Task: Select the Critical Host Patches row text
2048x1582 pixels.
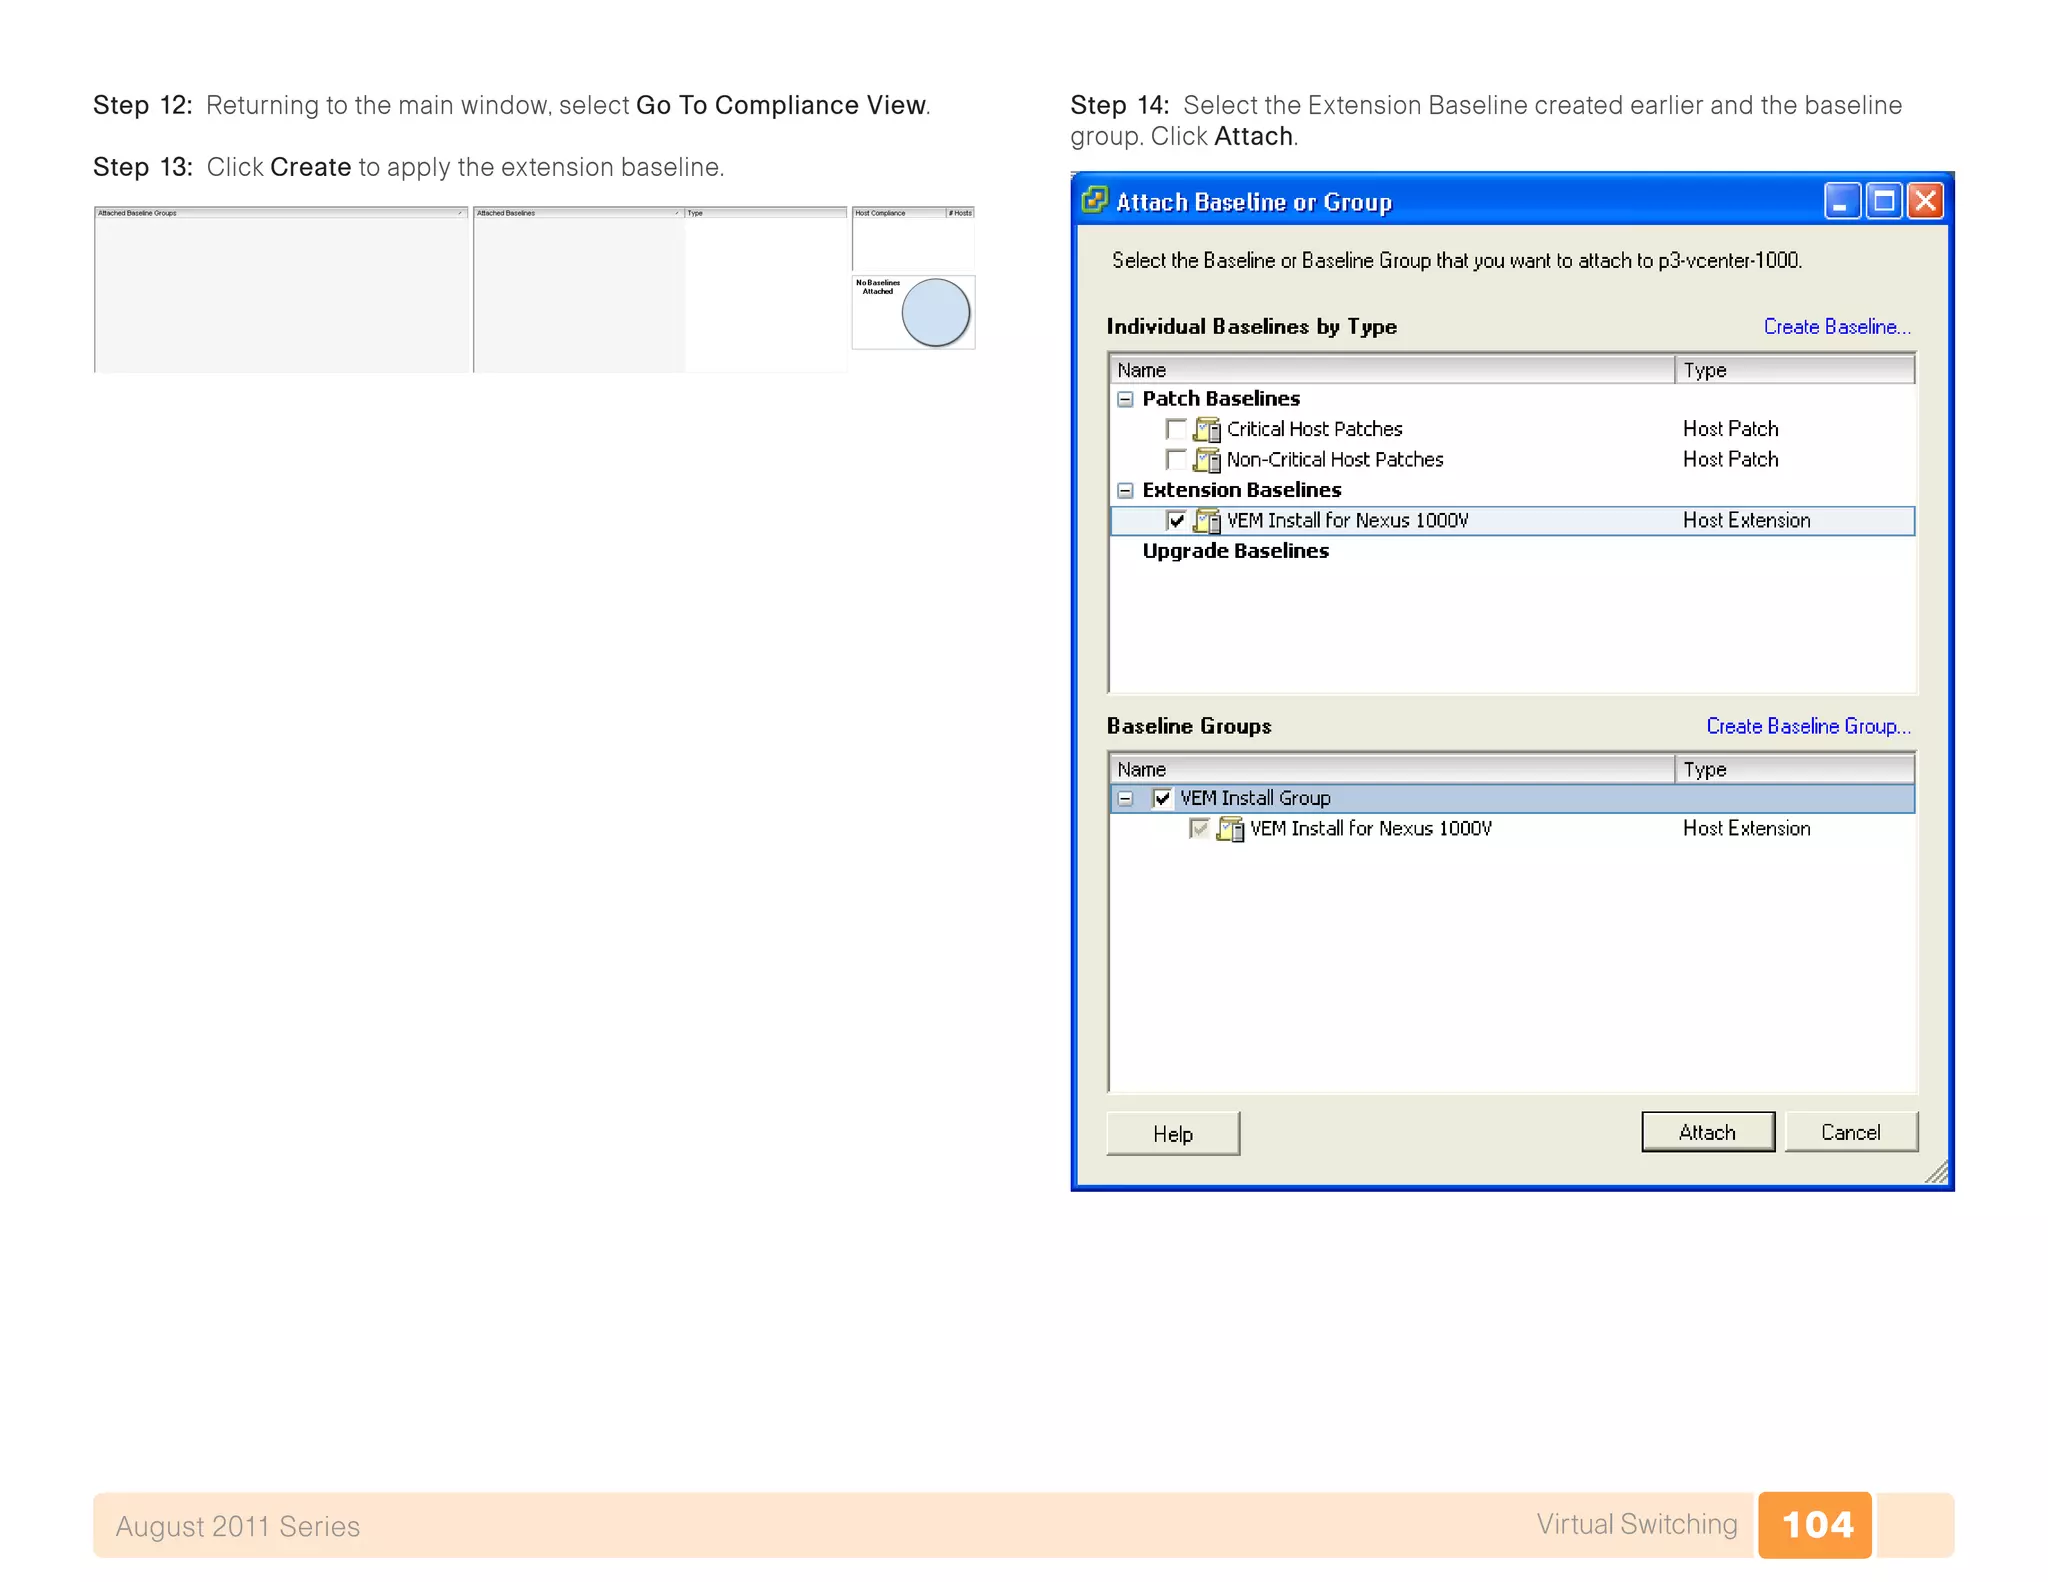Action: click(x=1314, y=429)
